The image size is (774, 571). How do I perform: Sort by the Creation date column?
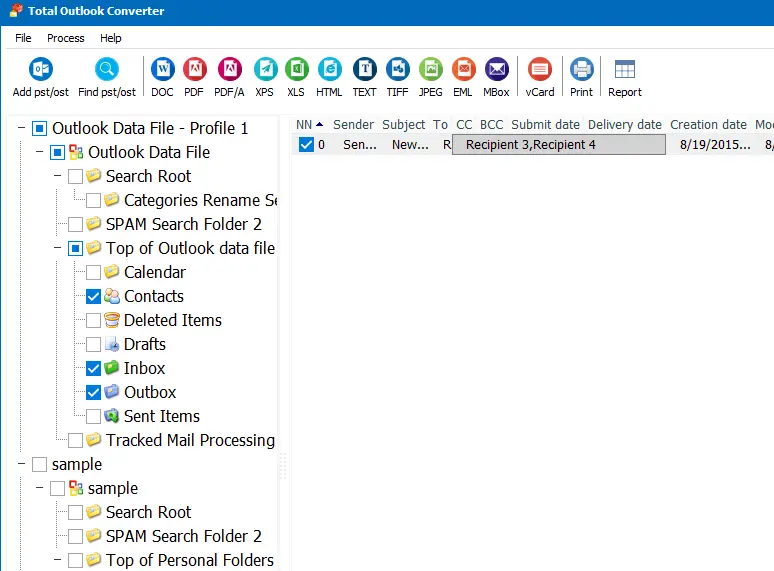tap(708, 125)
